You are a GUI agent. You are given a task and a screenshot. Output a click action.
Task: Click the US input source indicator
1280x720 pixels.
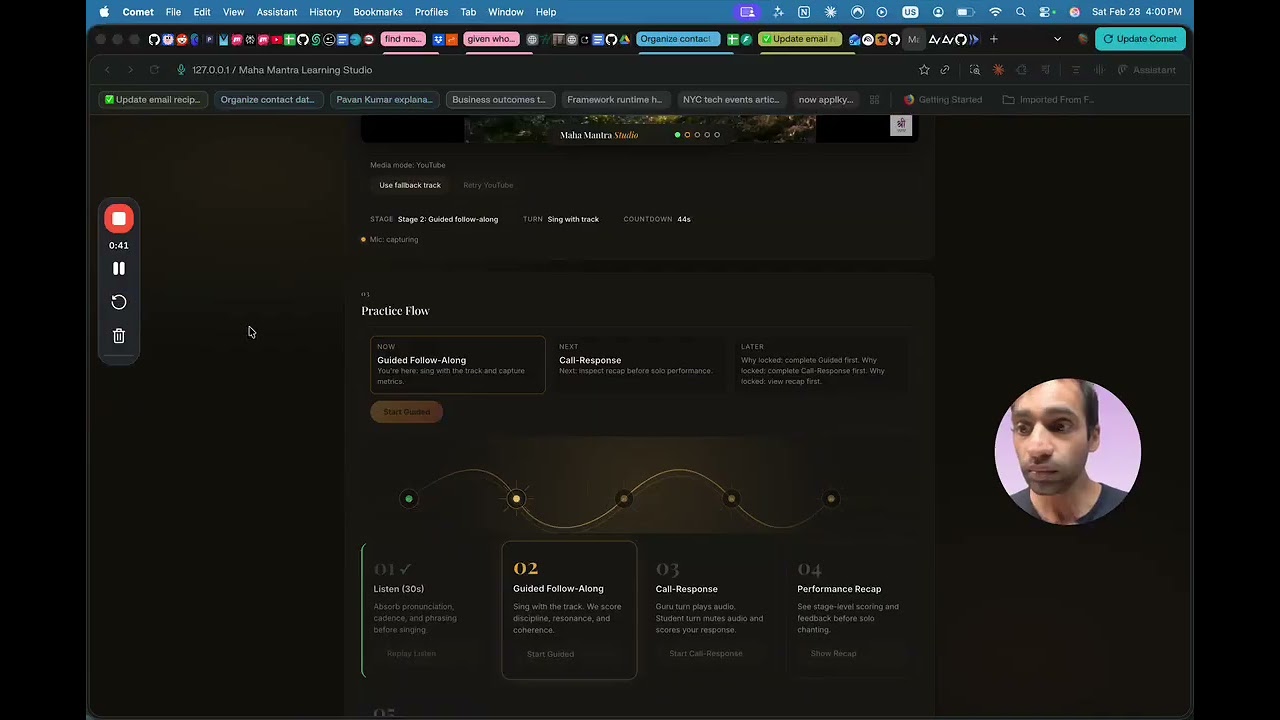tap(910, 12)
